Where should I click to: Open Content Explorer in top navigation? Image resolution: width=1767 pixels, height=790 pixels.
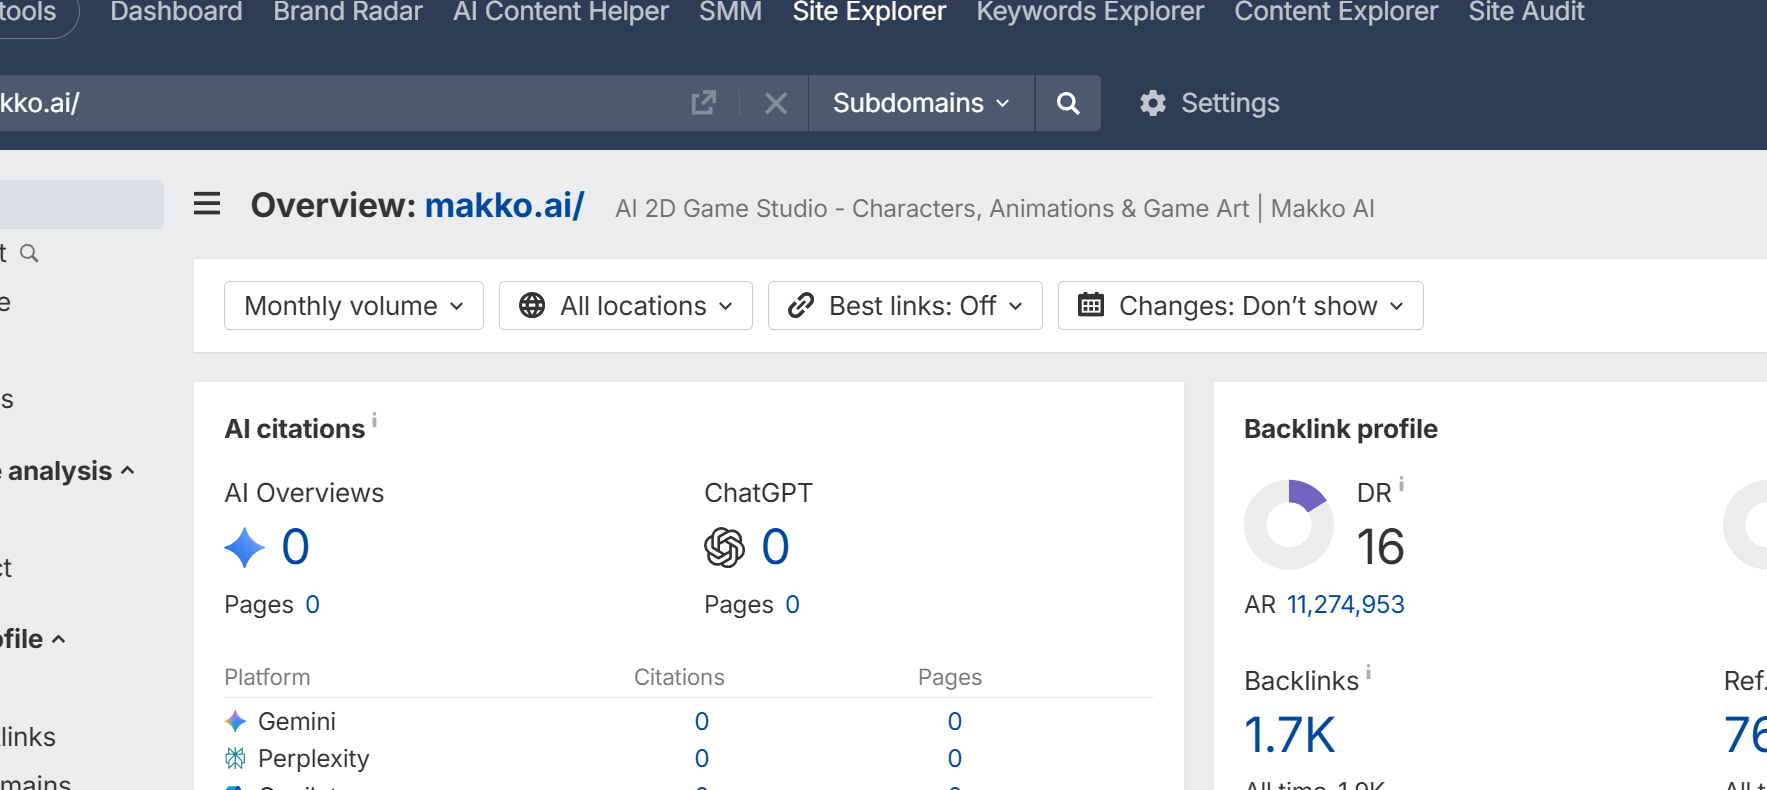(x=1336, y=12)
